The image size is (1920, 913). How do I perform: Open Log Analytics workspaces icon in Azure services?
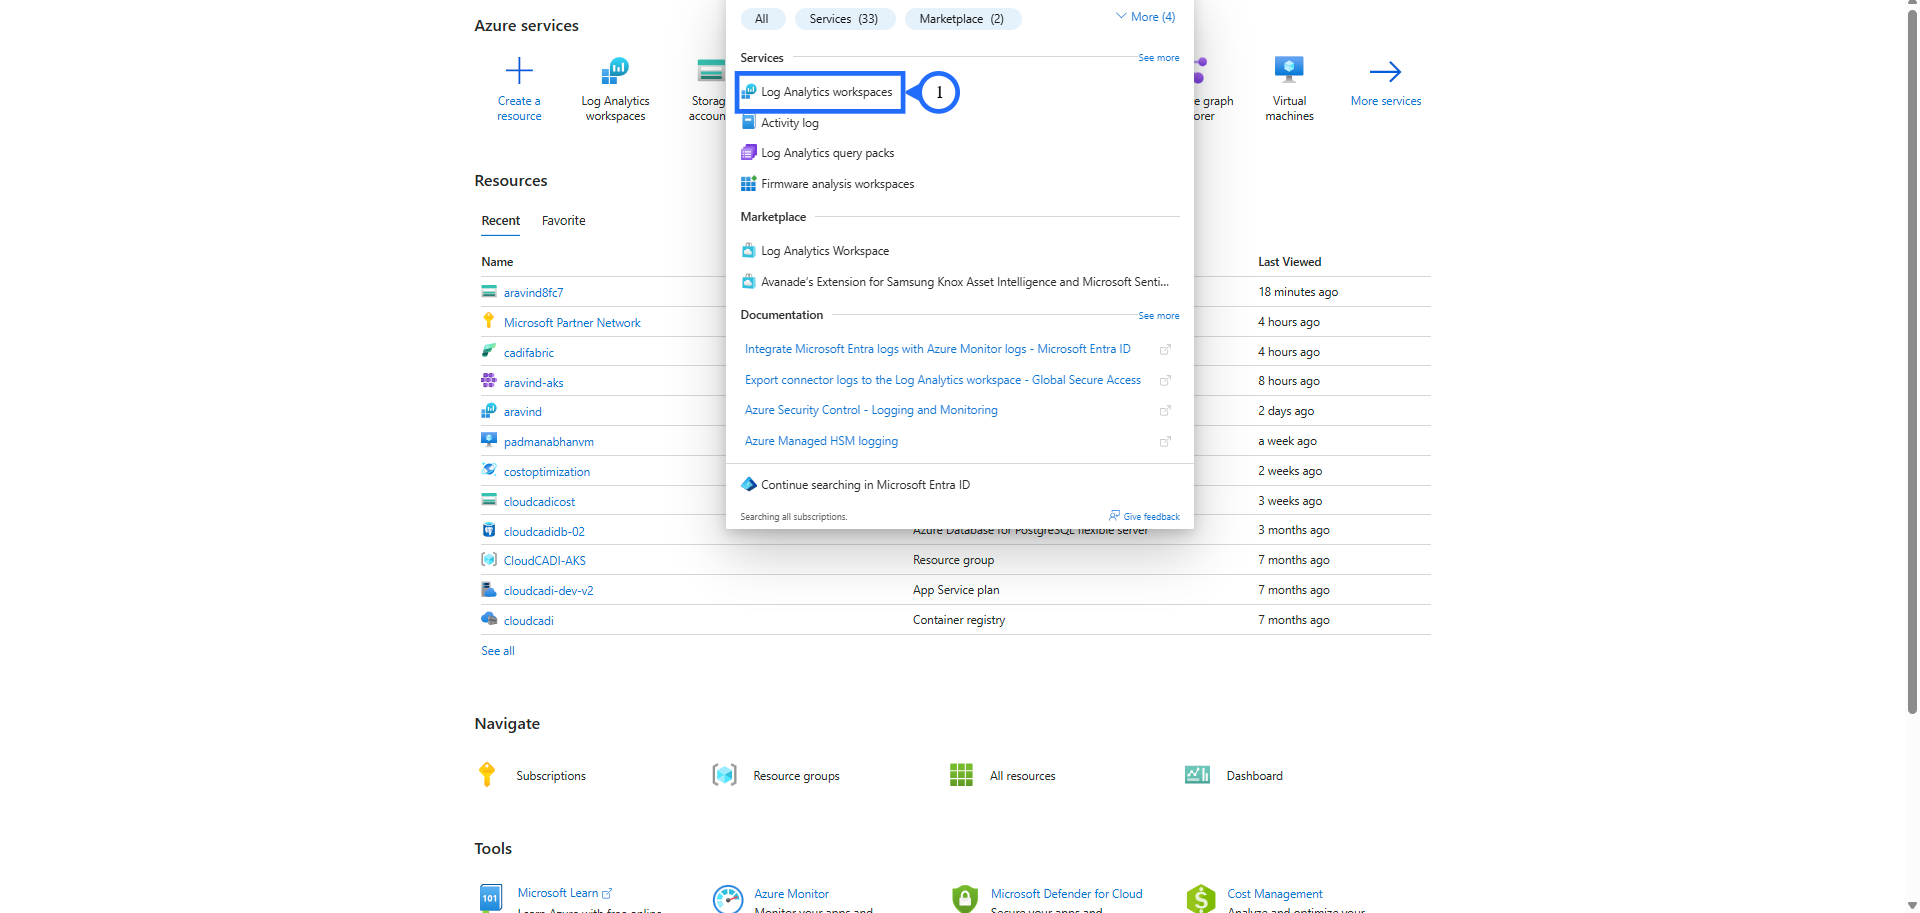click(615, 70)
